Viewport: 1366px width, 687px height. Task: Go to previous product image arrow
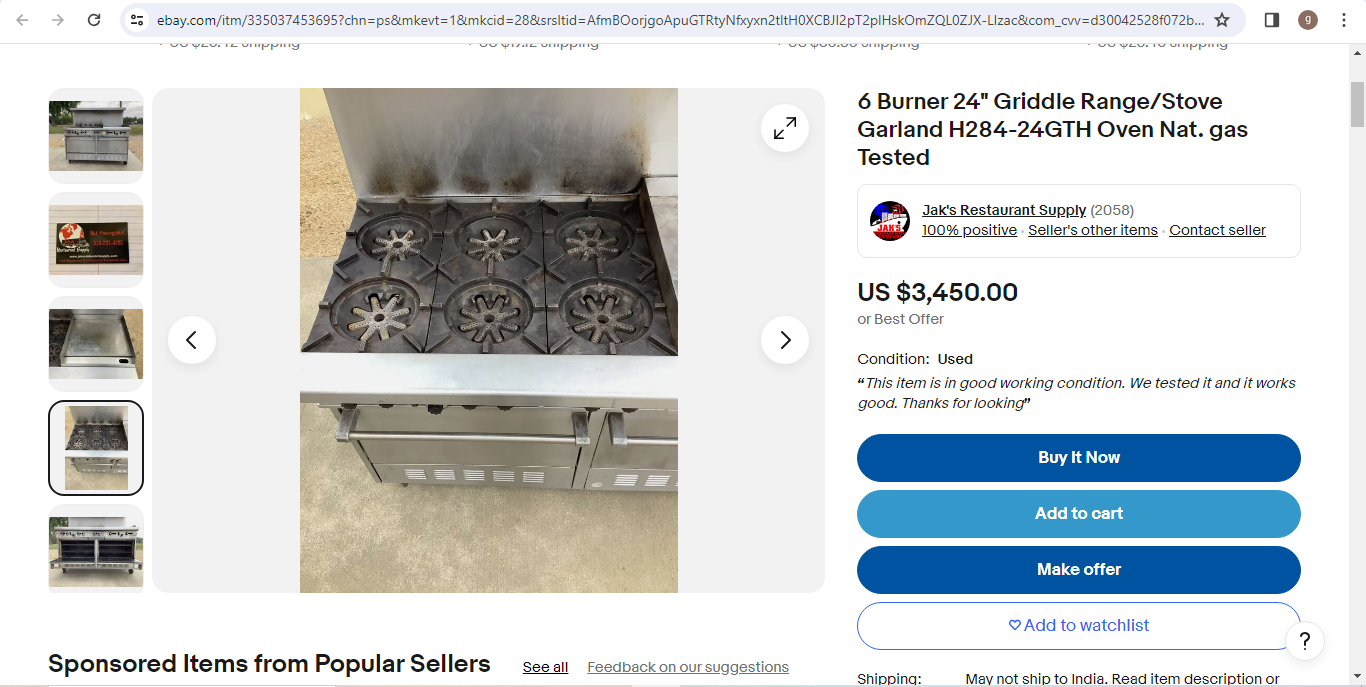point(192,340)
